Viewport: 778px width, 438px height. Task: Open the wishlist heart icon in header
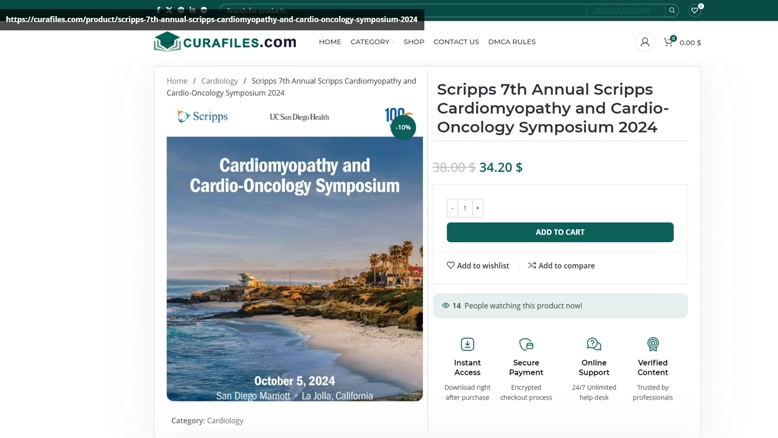click(x=695, y=10)
